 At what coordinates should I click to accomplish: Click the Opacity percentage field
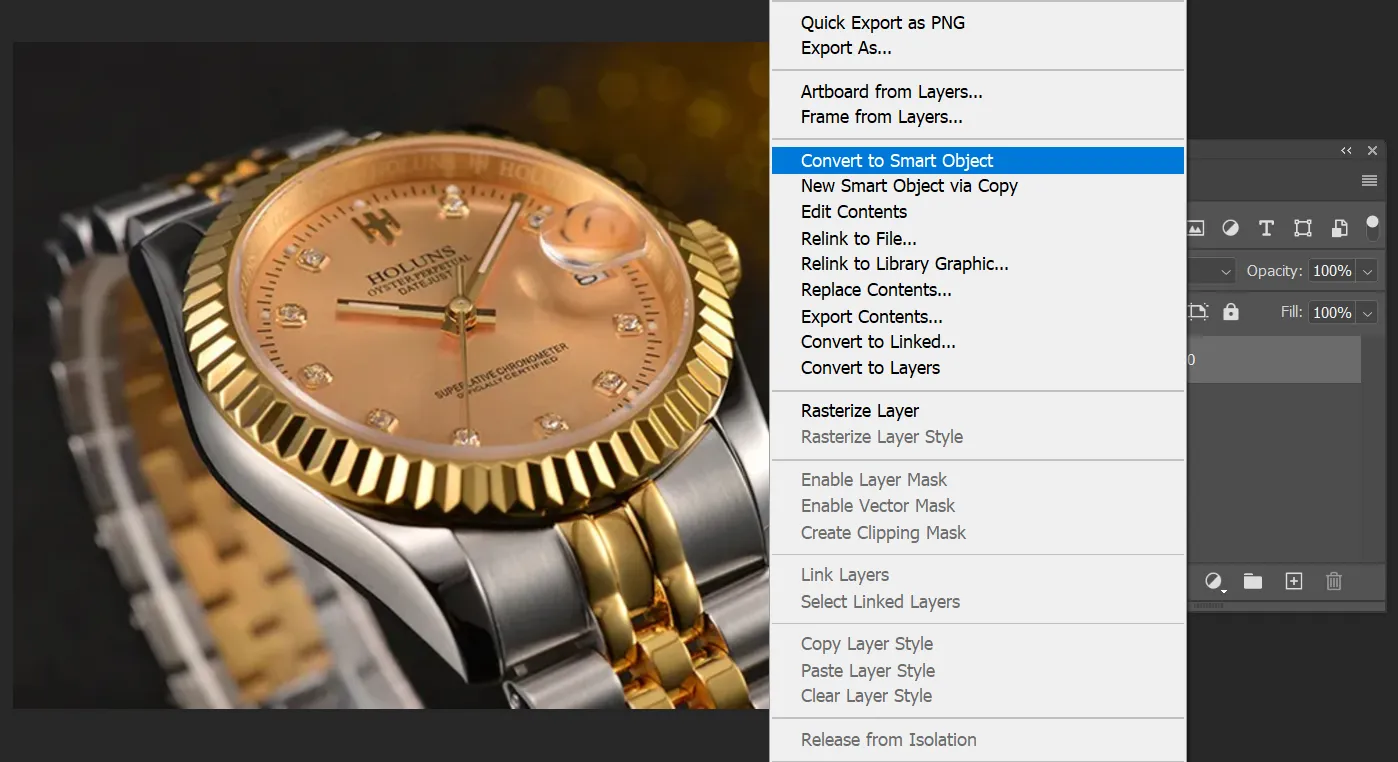[1331, 271]
